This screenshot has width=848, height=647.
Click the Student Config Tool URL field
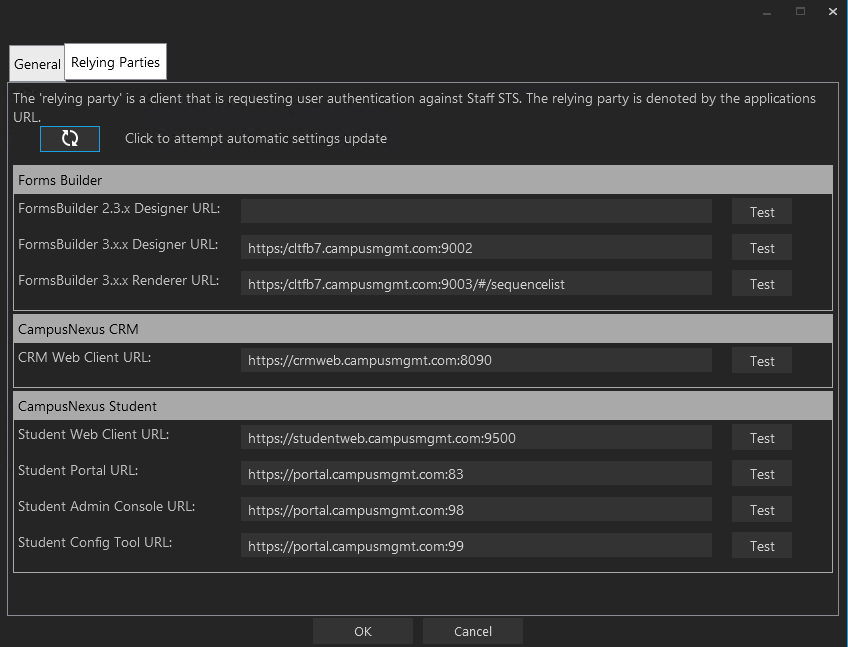pyautogui.click(x=476, y=545)
